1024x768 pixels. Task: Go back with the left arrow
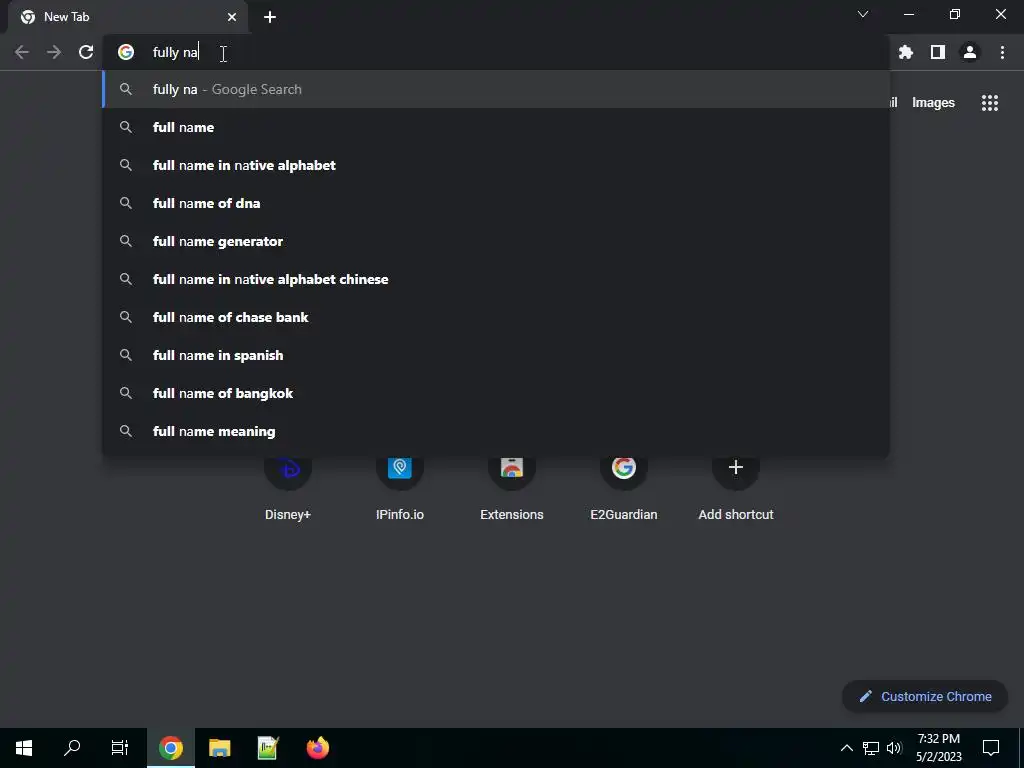(x=22, y=52)
